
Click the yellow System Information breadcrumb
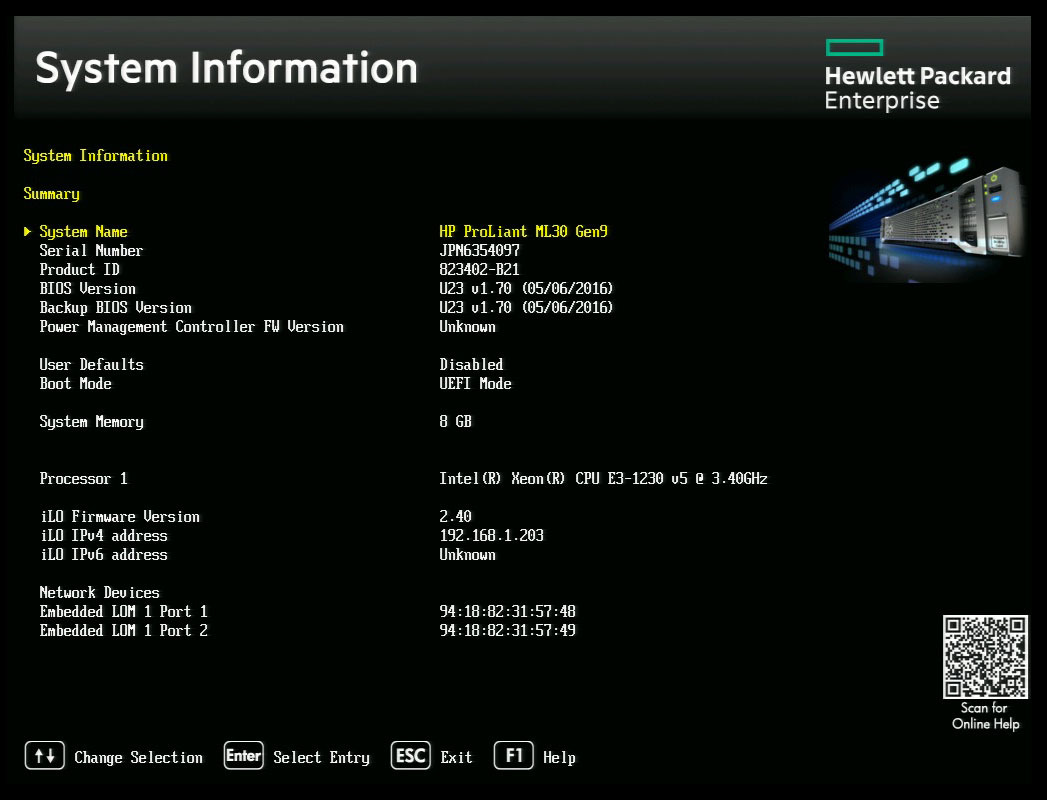95,156
